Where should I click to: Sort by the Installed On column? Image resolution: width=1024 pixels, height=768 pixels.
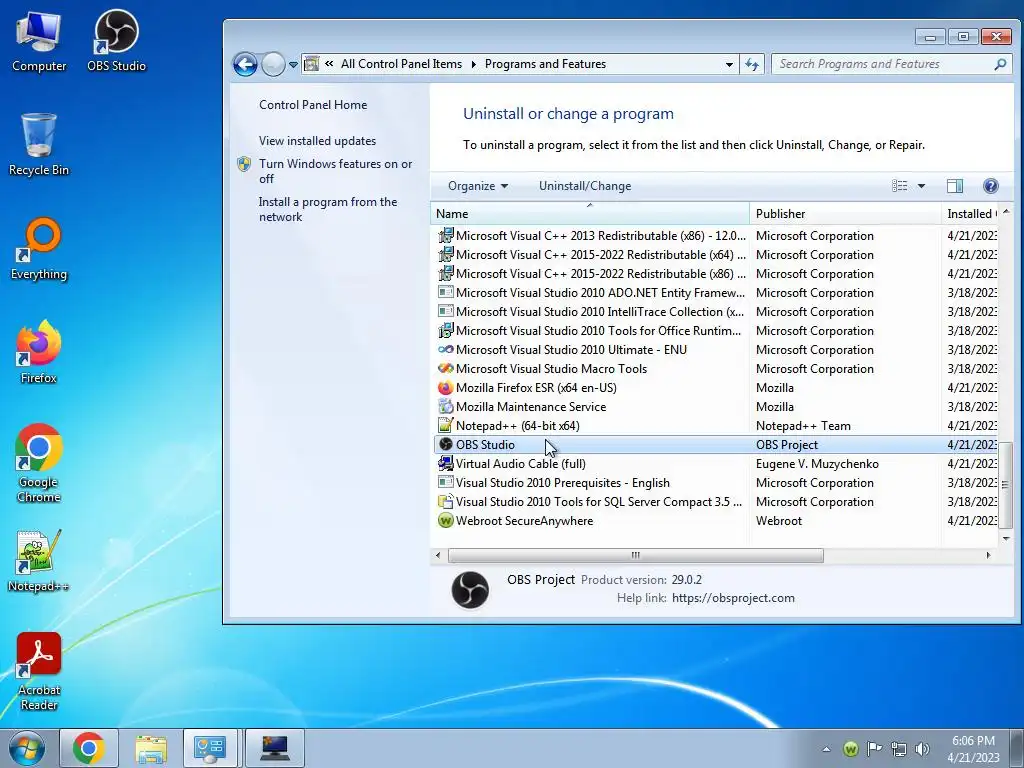click(x=970, y=214)
